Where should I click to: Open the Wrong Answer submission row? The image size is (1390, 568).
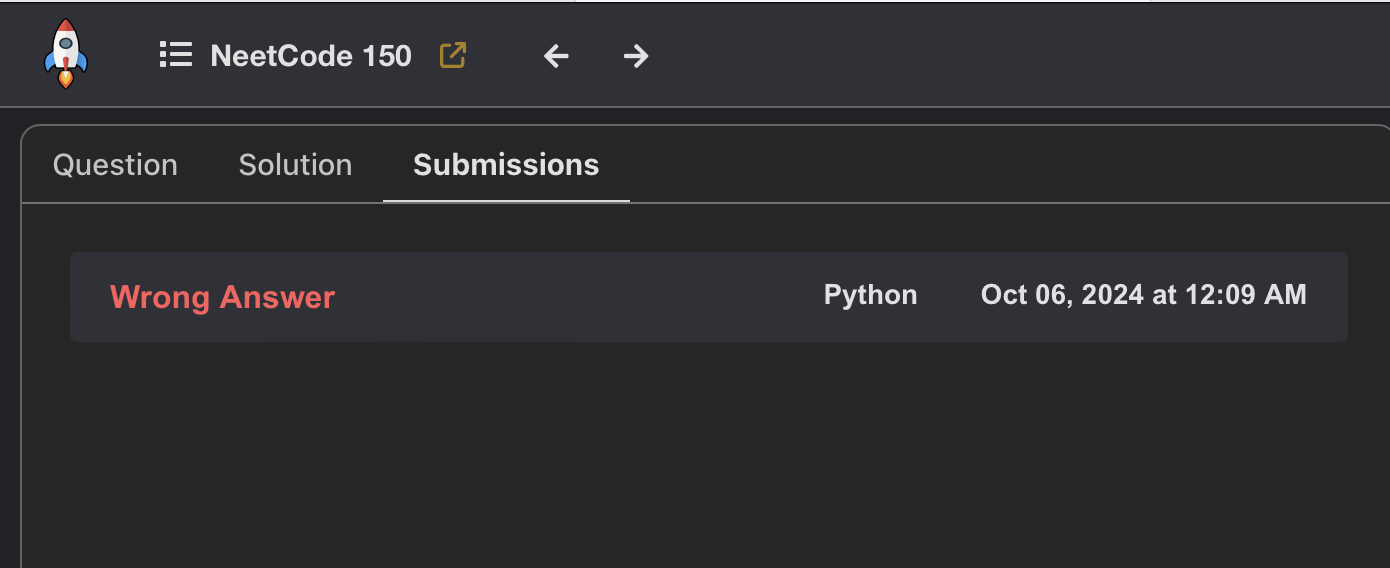708,297
